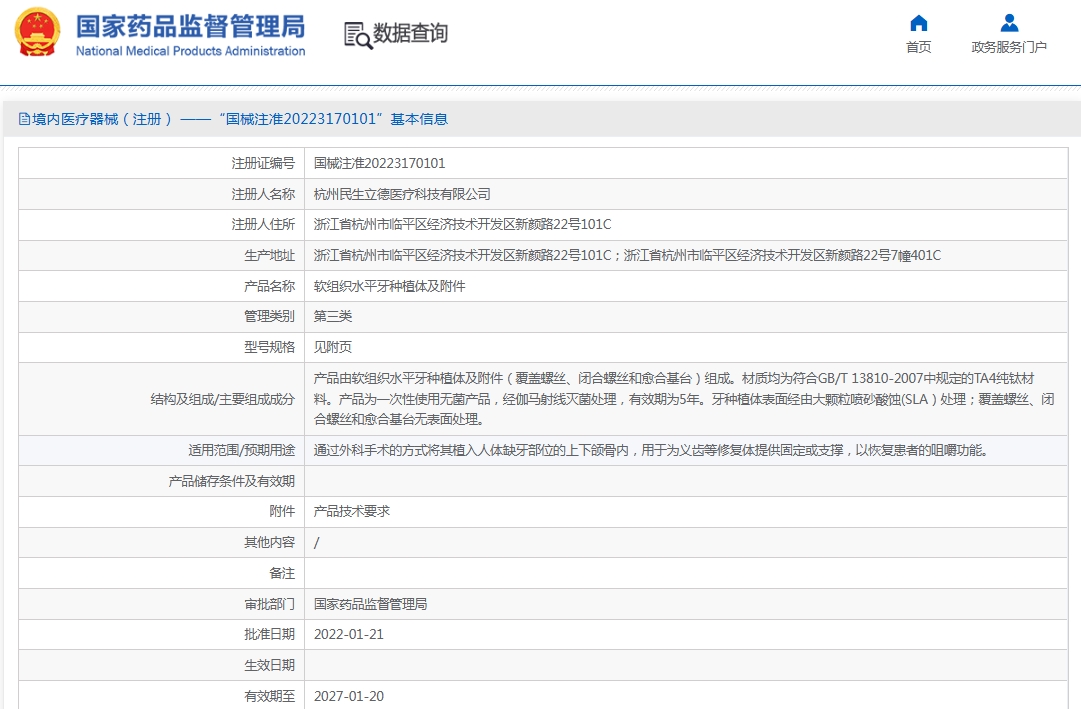This screenshot has height=709, width=1081.
Task: Open 政务服务门户 user portal icon
Action: [1009, 23]
